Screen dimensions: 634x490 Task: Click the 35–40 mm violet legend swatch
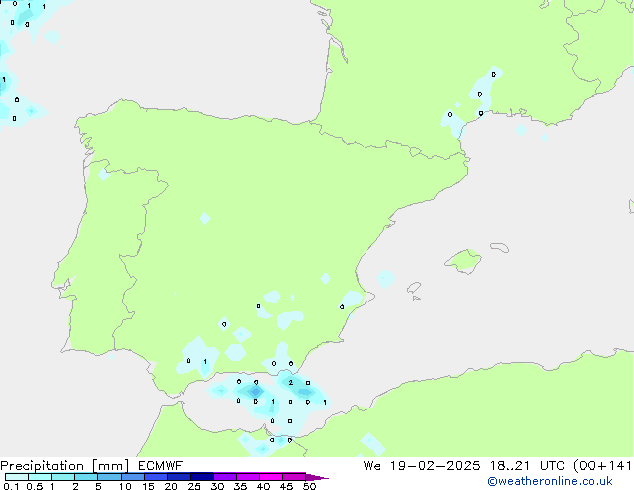(248, 477)
